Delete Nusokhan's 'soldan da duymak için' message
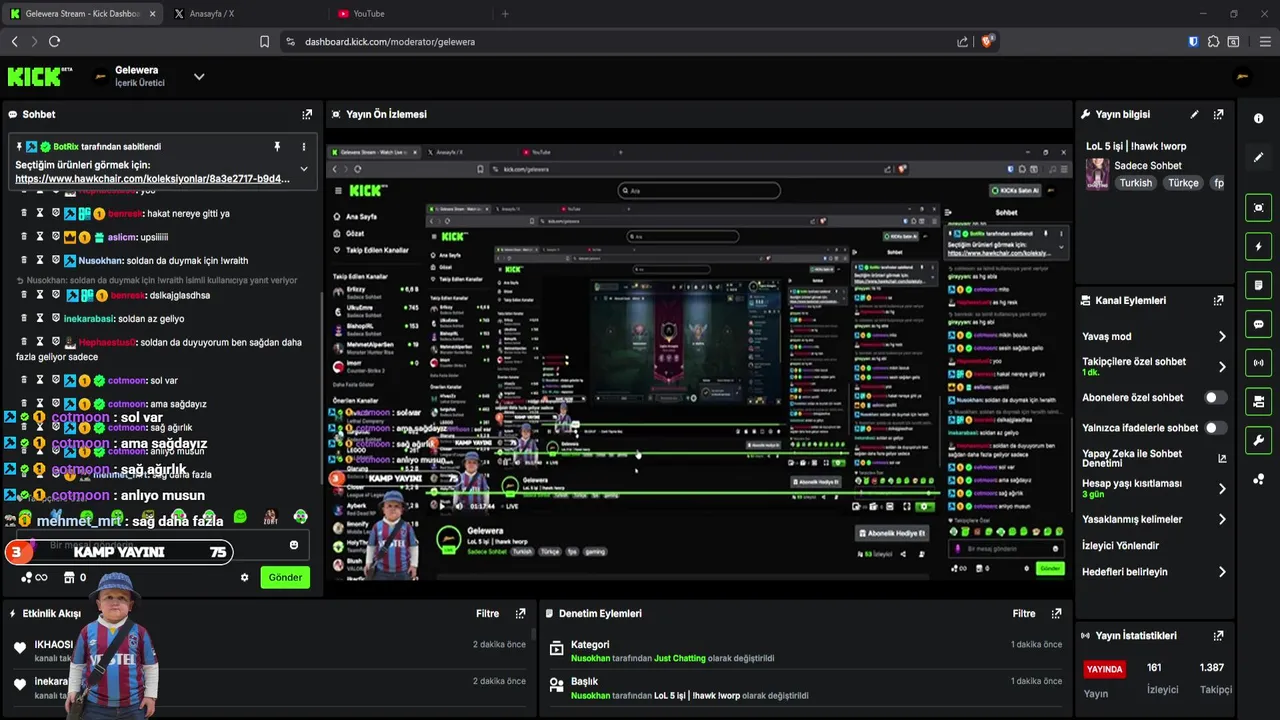The image size is (1280, 720). [x=24, y=260]
